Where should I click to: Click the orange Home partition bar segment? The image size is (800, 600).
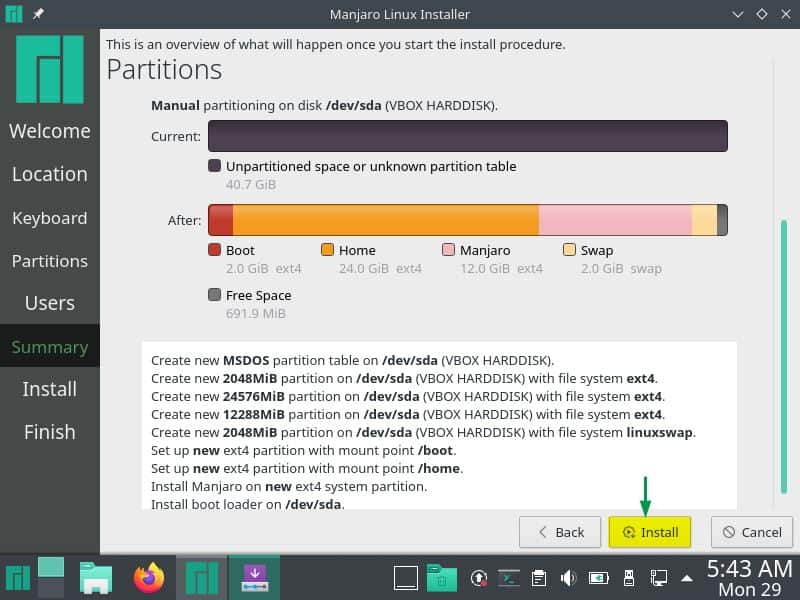(385, 220)
